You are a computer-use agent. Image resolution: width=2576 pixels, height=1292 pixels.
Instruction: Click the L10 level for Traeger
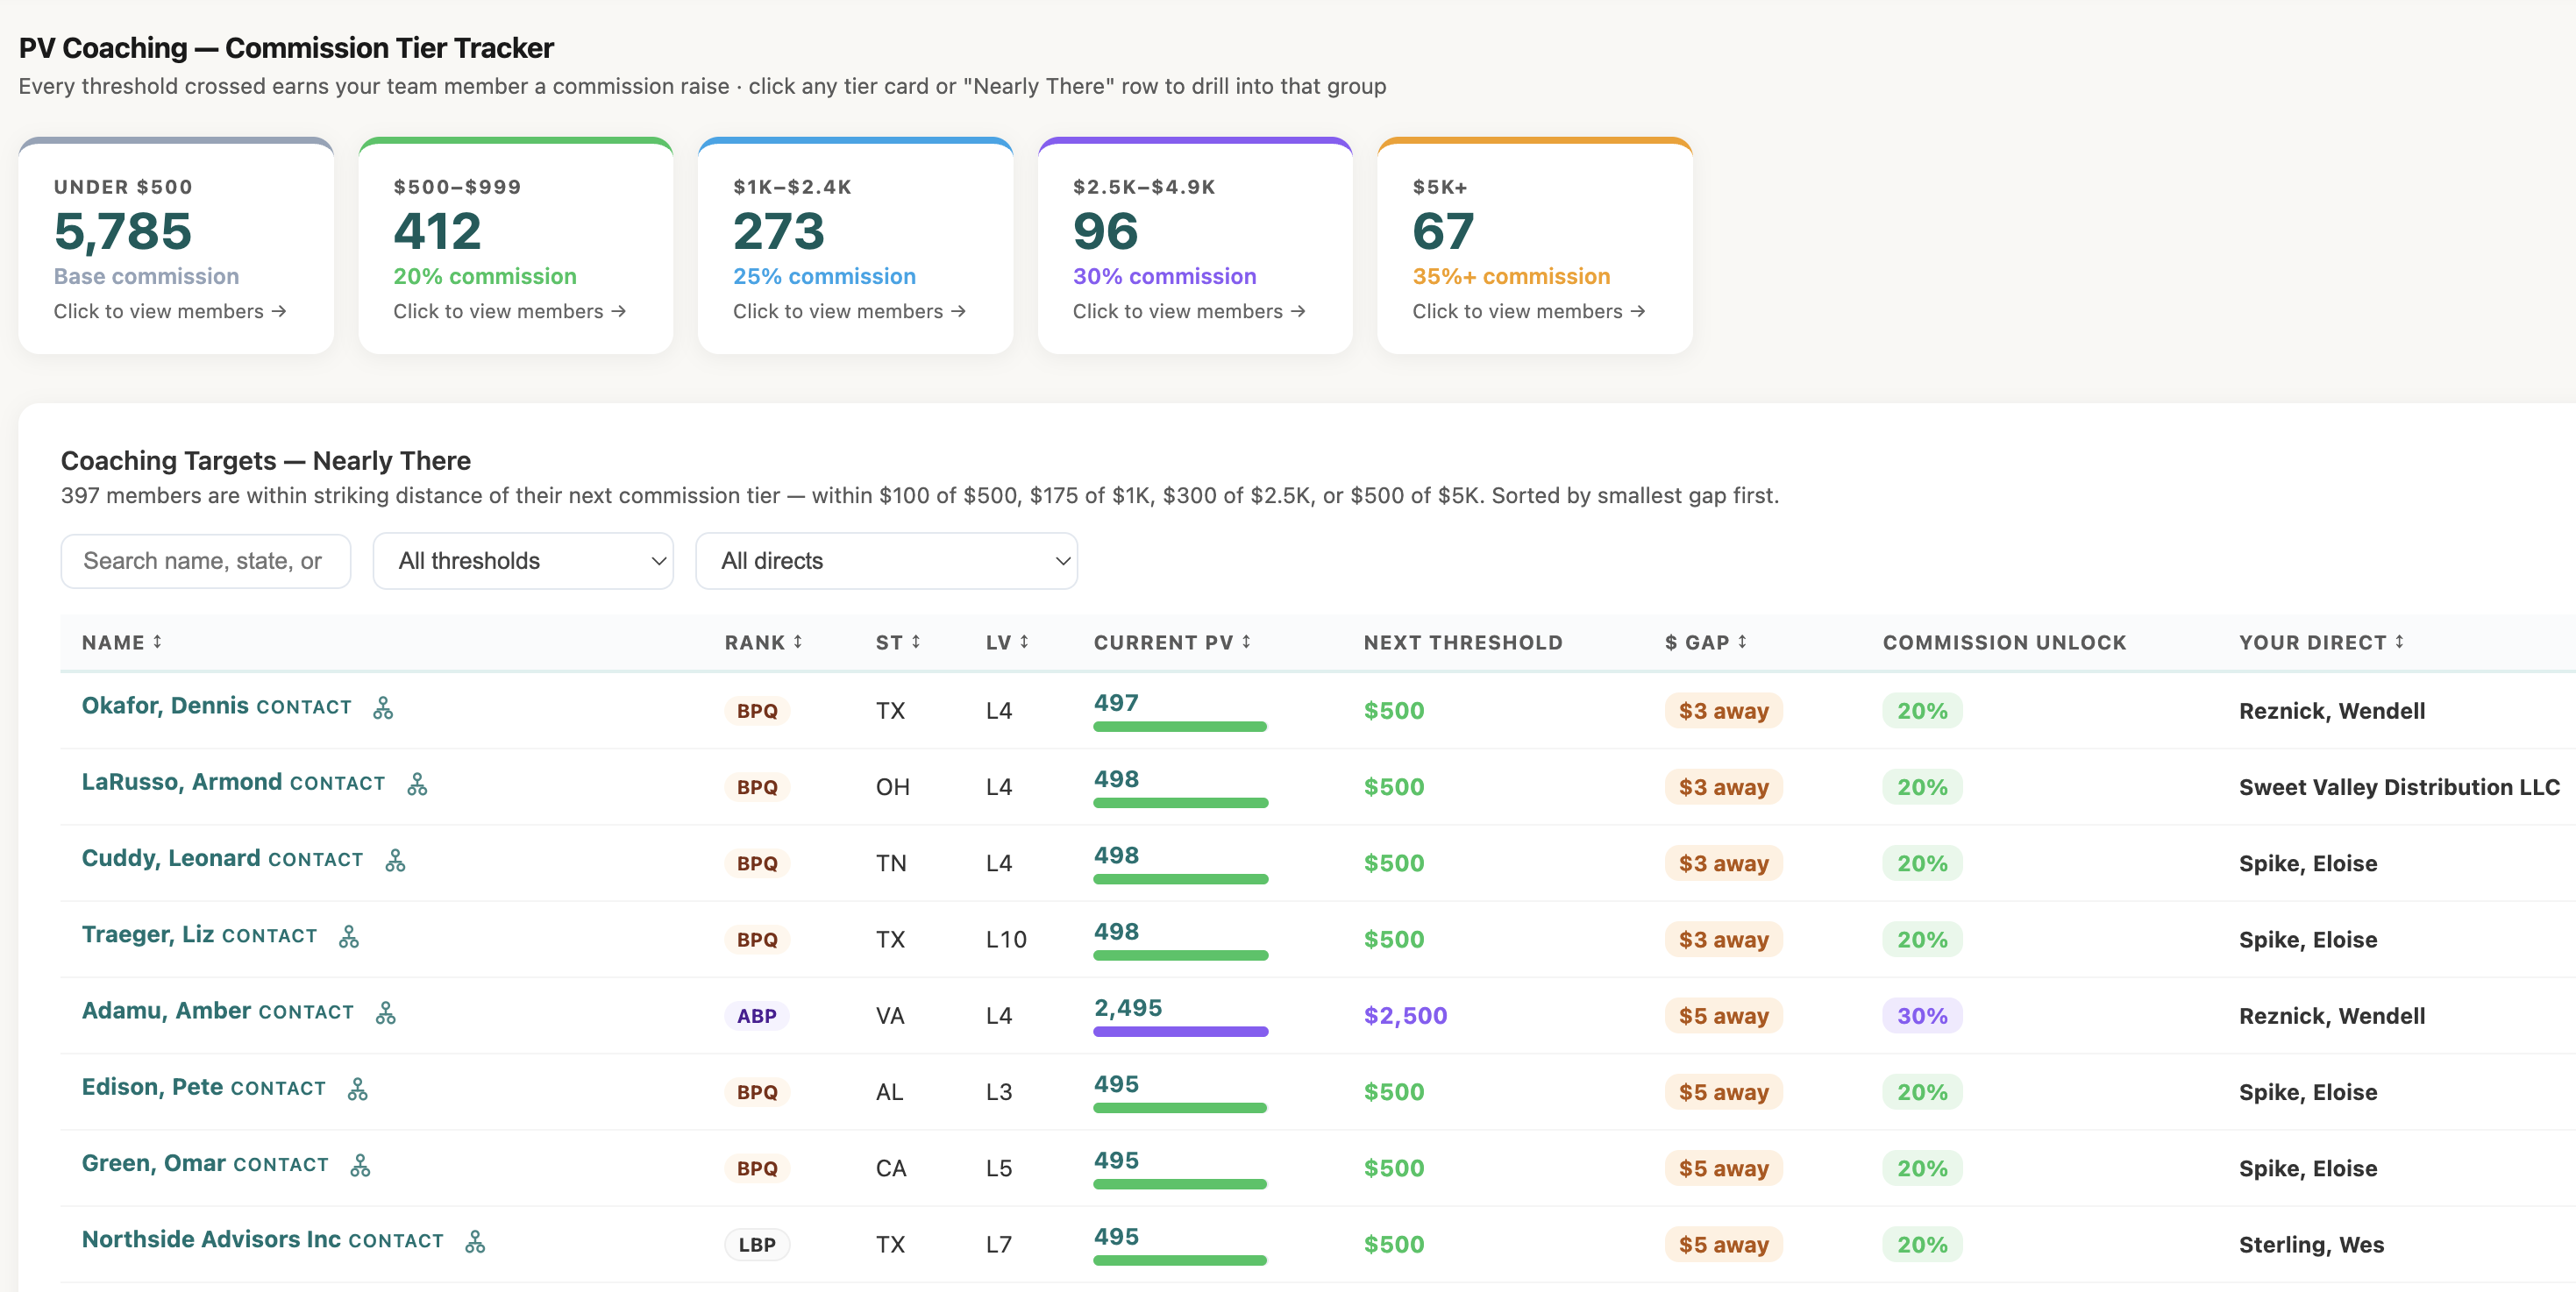pyautogui.click(x=1006, y=940)
